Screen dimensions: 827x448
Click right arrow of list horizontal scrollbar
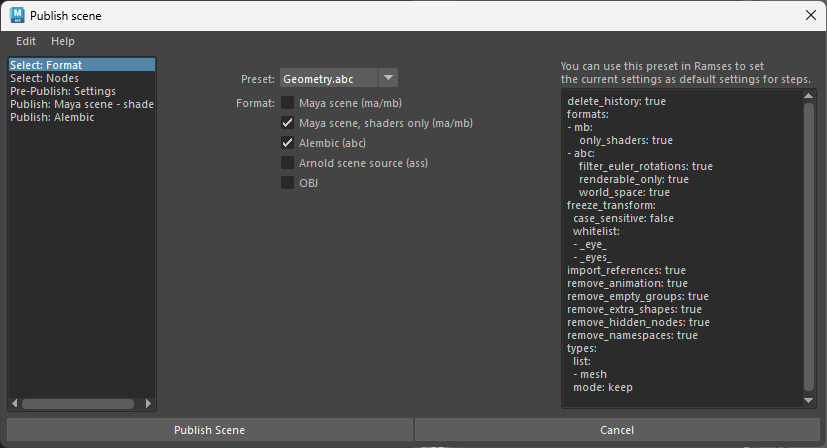(x=148, y=404)
